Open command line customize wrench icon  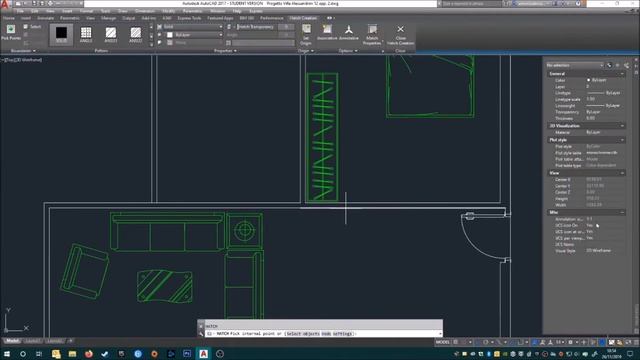click(201, 334)
